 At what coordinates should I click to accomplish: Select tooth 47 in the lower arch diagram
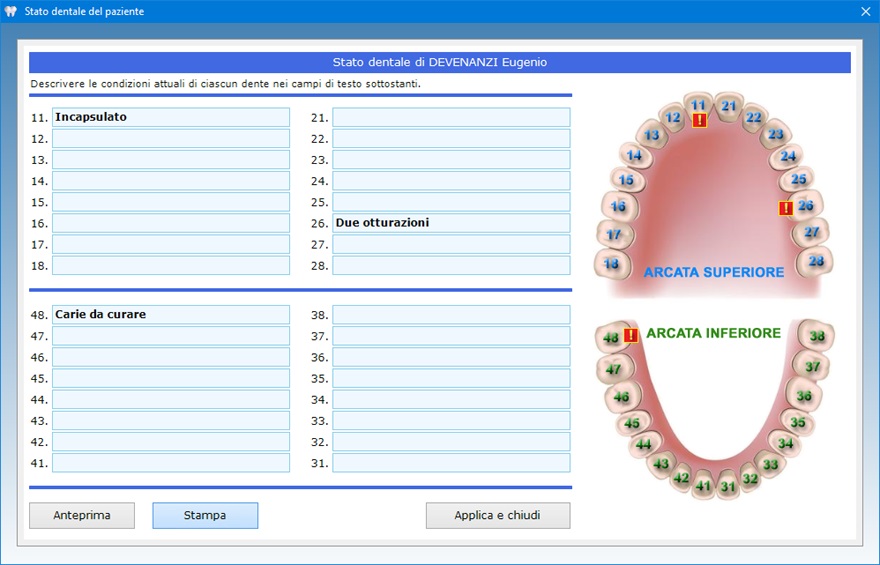(x=613, y=369)
